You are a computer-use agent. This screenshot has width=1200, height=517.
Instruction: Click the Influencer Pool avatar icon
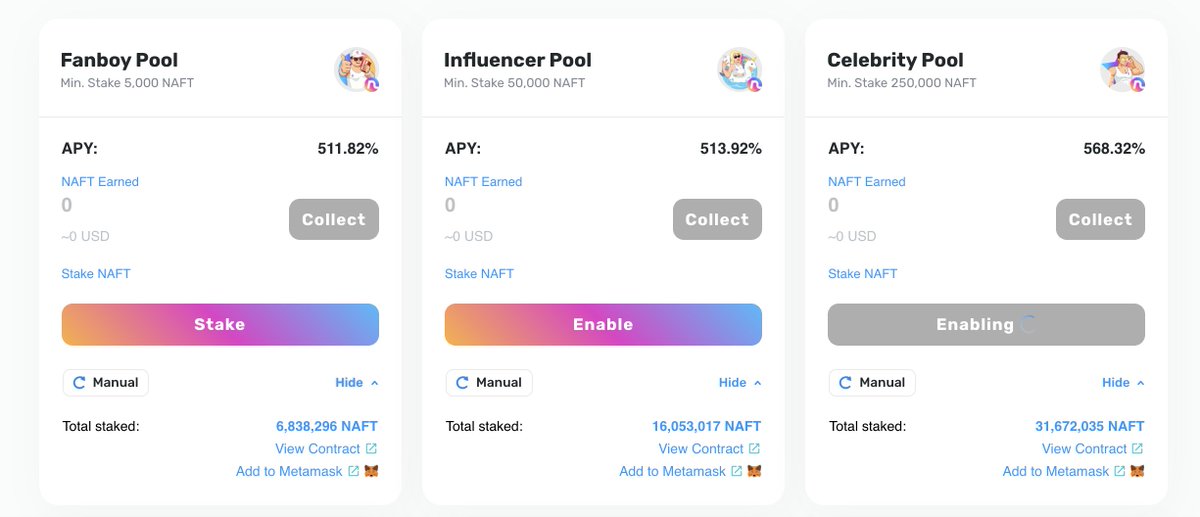click(x=740, y=69)
